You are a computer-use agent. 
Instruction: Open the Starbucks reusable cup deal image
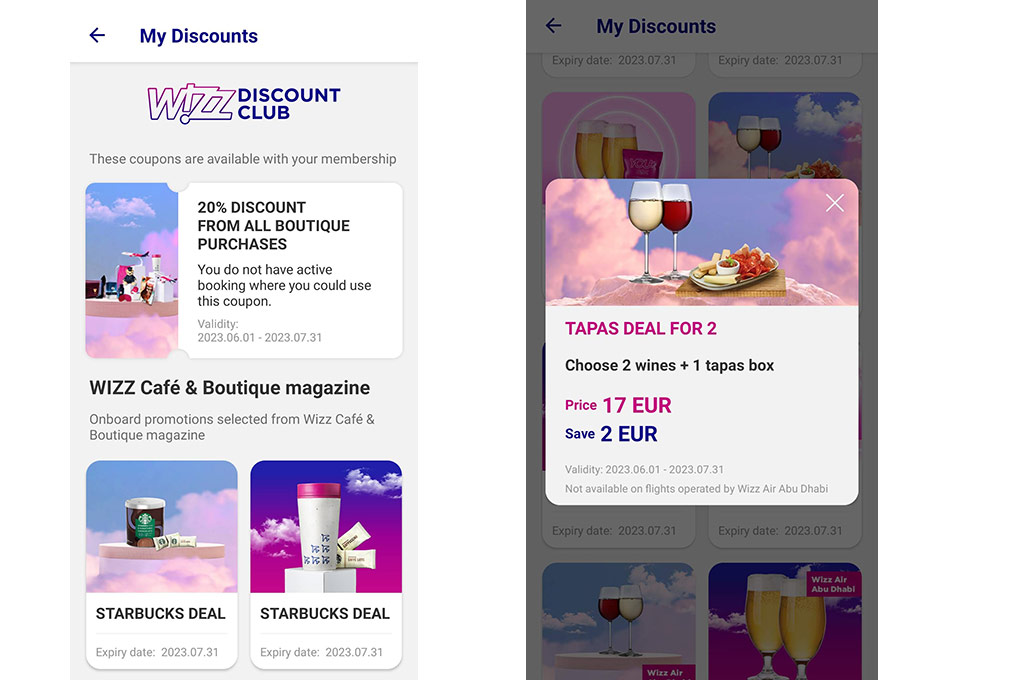click(327, 526)
